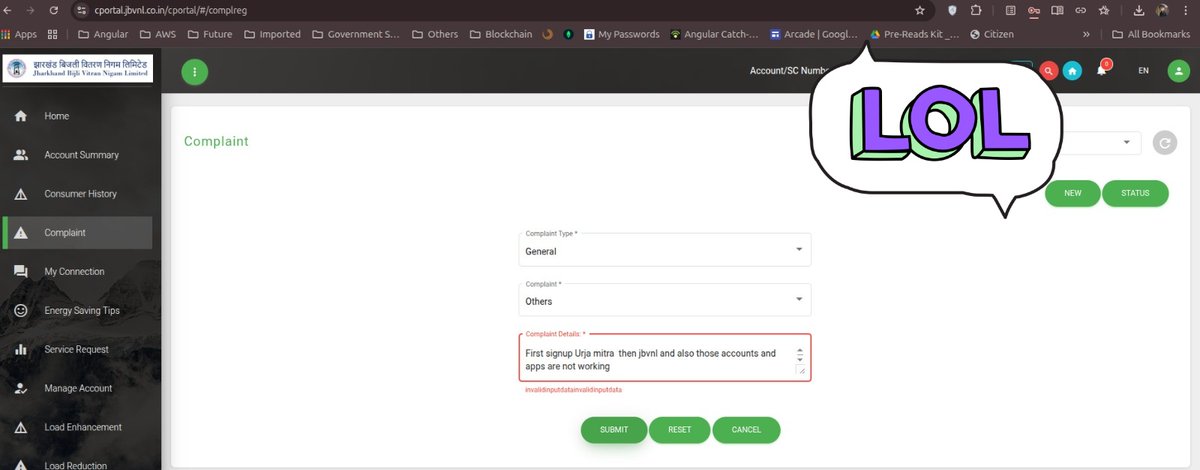This screenshot has height=470, width=1200.
Task: Click the Jharkhand Bijli Vitran Nigam logo
Action: [x=78, y=70]
